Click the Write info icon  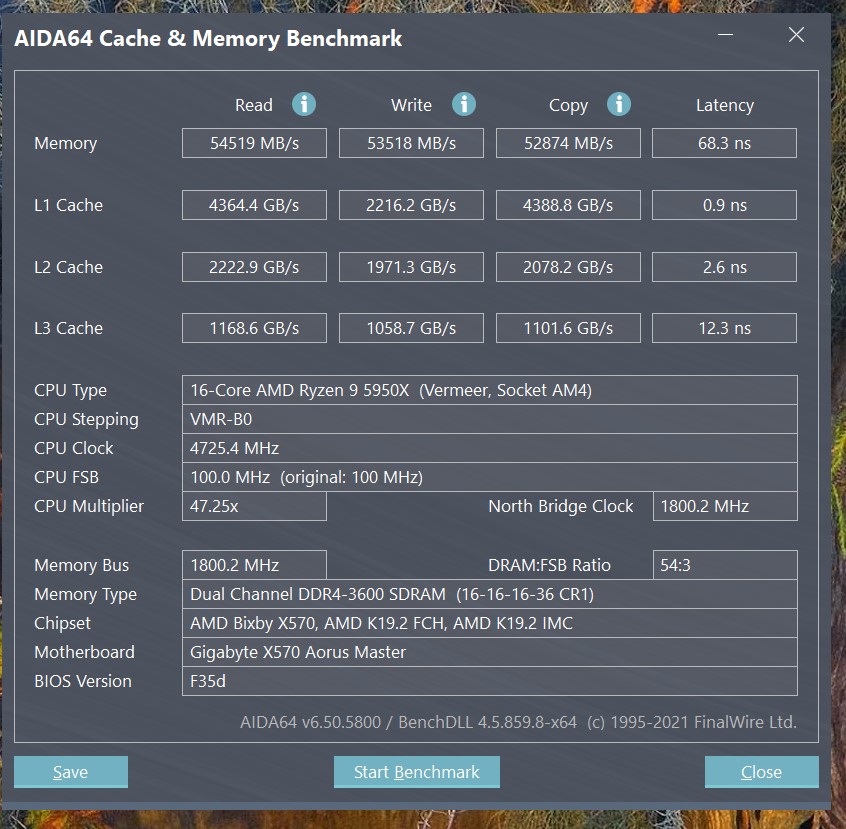tap(463, 104)
